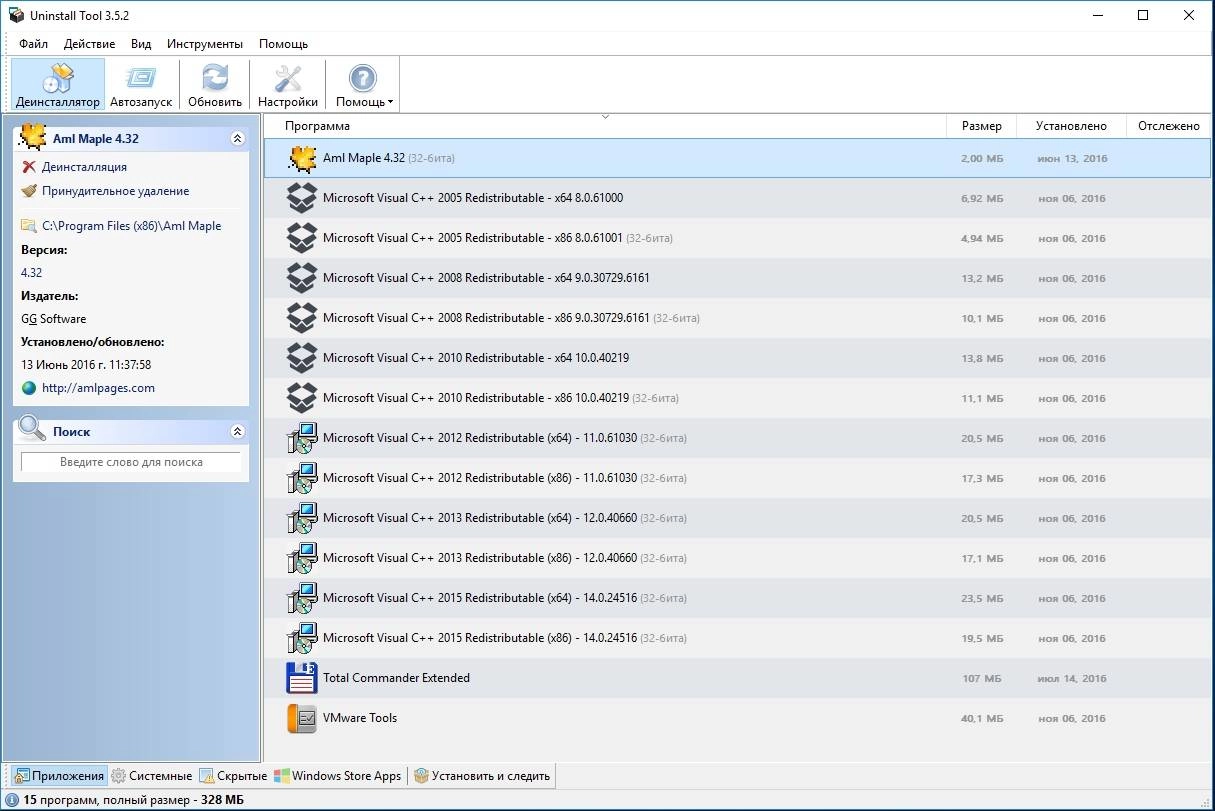Click version value 4.32 in info panel
This screenshot has height=811, width=1215.
32,272
